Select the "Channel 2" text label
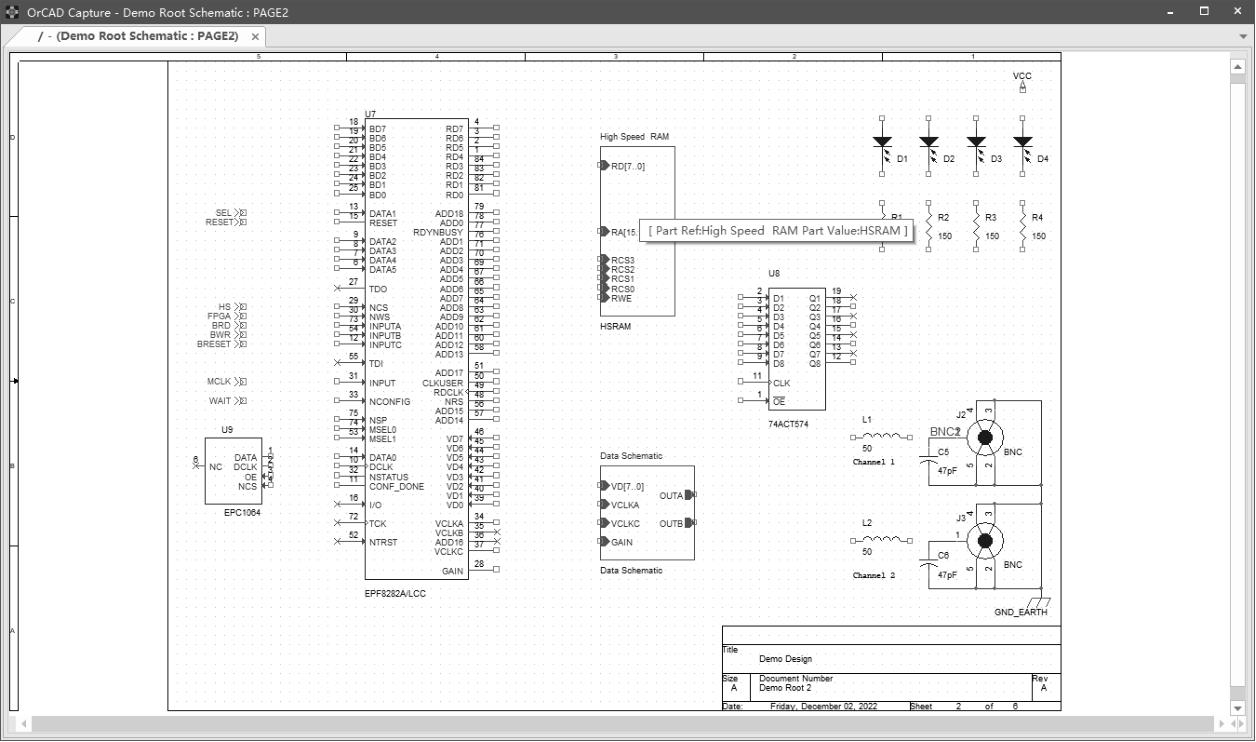 coord(874,576)
